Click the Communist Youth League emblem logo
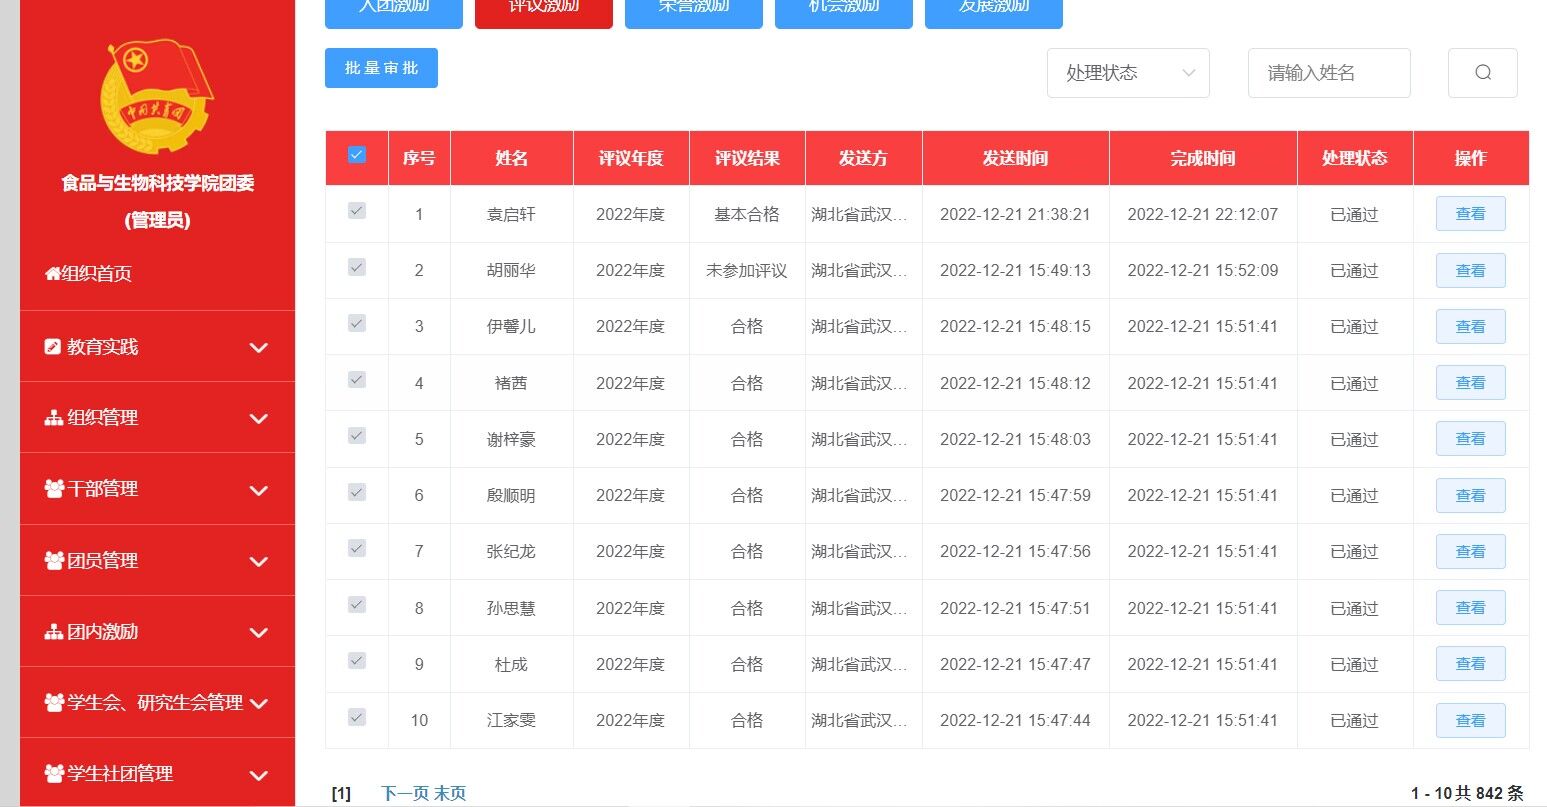This screenshot has height=807, width=1547. 157,96
